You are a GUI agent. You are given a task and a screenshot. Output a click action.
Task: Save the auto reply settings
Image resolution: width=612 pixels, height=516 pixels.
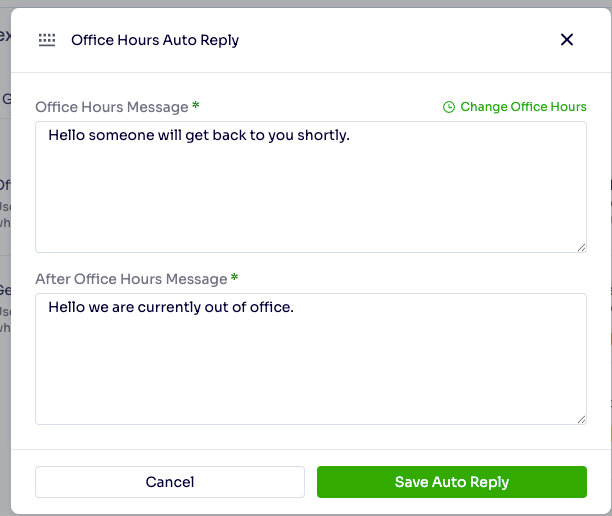[x=451, y=482]
